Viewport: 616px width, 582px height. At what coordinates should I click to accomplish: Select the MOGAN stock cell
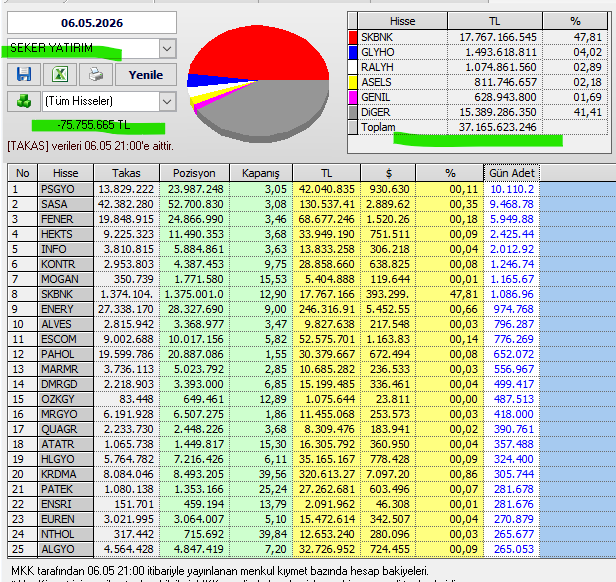point(66,279)
